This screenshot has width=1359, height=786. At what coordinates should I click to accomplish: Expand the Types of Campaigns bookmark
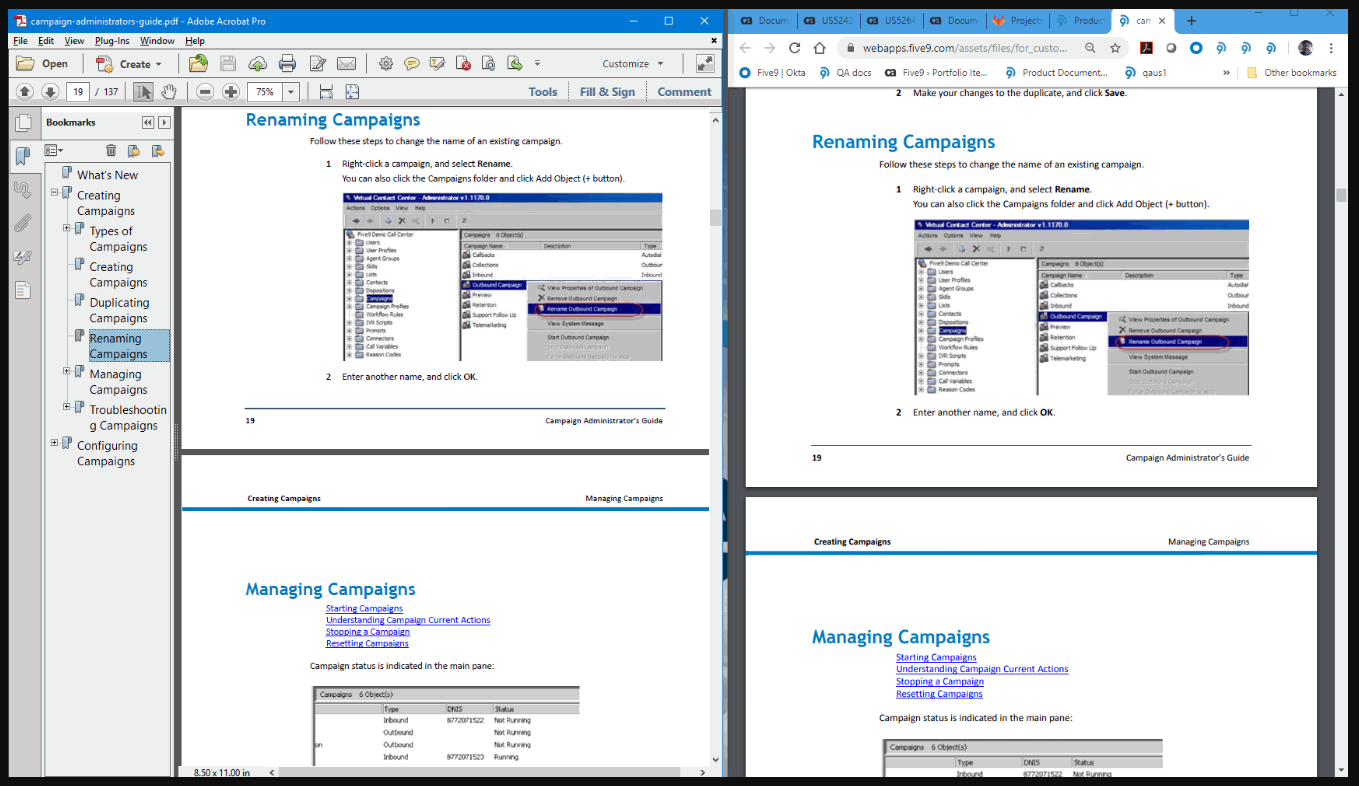(x=67, y=228)
